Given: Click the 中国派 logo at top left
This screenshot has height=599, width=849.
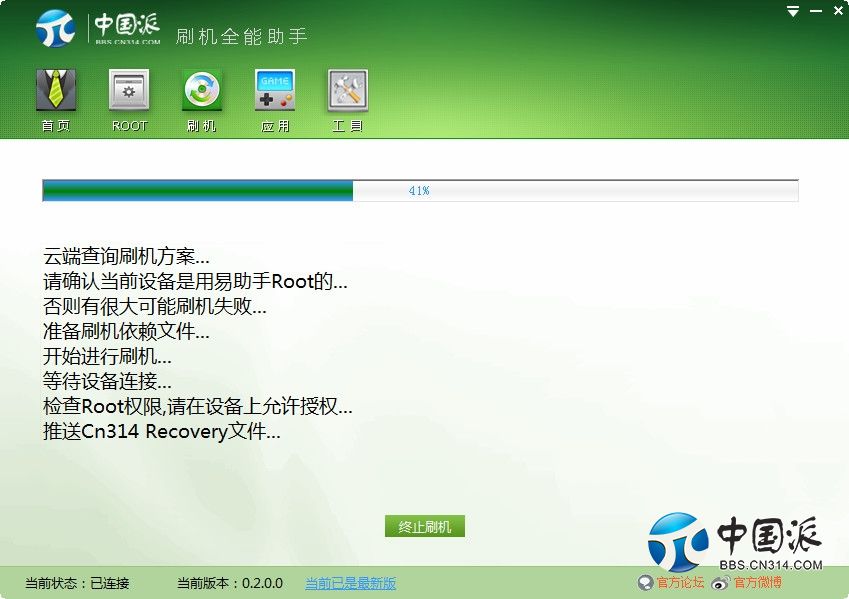Looking at the screenshot, I should click(x=98, y=28).
